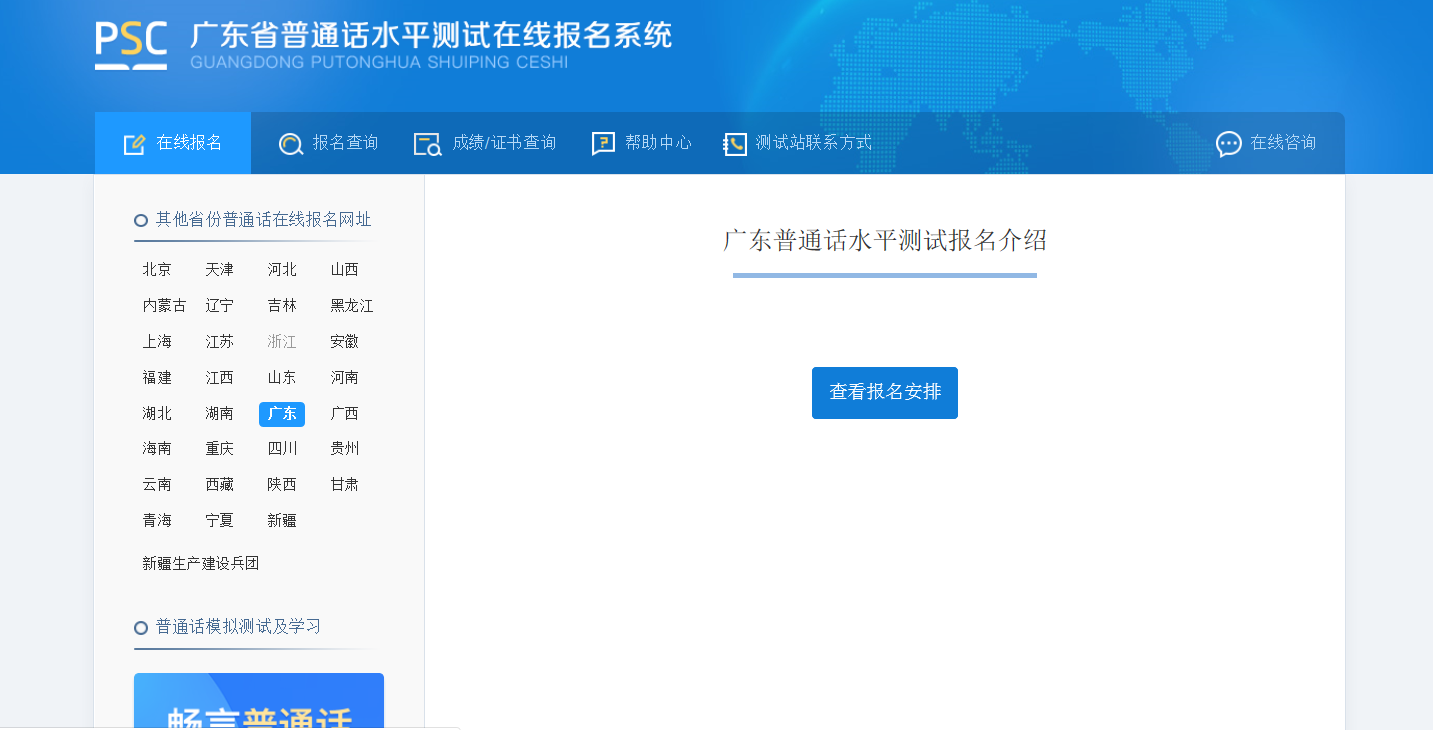Select the 内蒙古 province link
The image size is (1433, 730).
tap(164, 306)
